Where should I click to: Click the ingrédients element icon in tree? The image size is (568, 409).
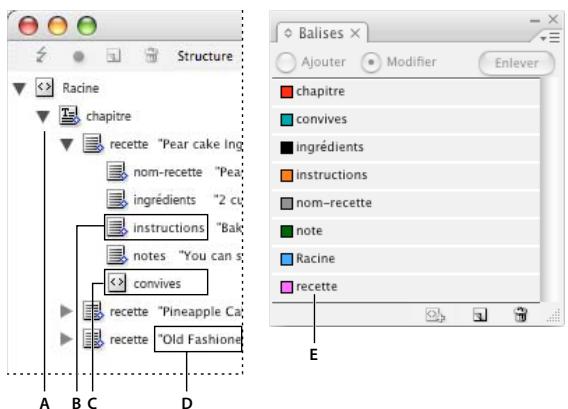coord(117,199)
